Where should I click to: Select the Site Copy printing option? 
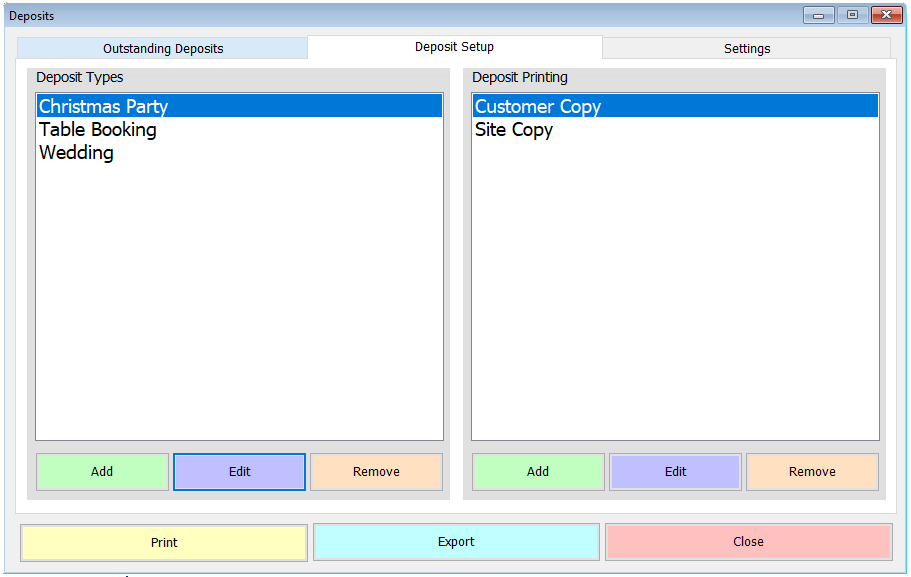tap(513, 129)
